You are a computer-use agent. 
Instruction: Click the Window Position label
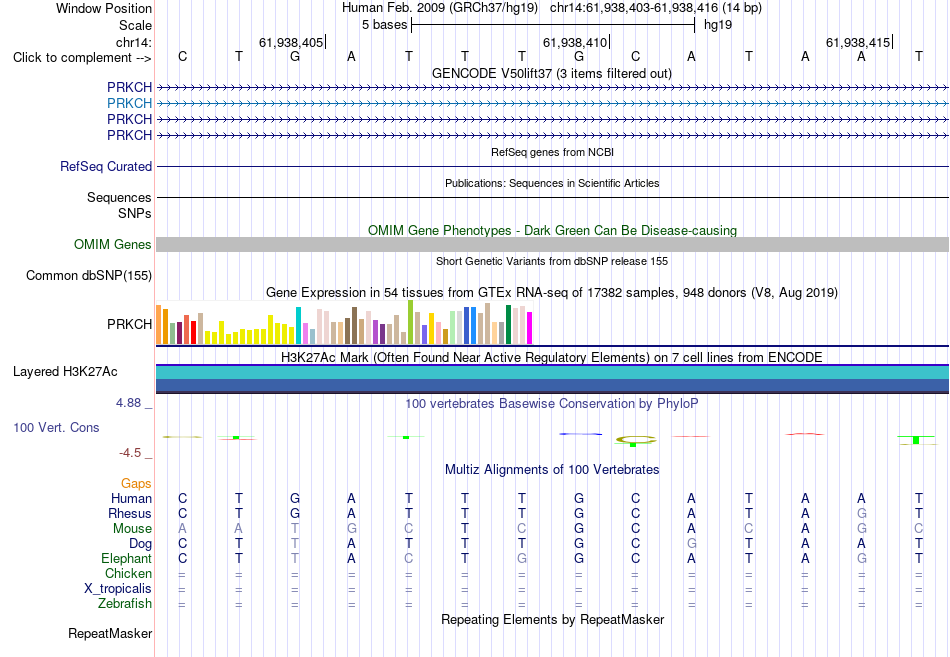[x=104, y=8]
